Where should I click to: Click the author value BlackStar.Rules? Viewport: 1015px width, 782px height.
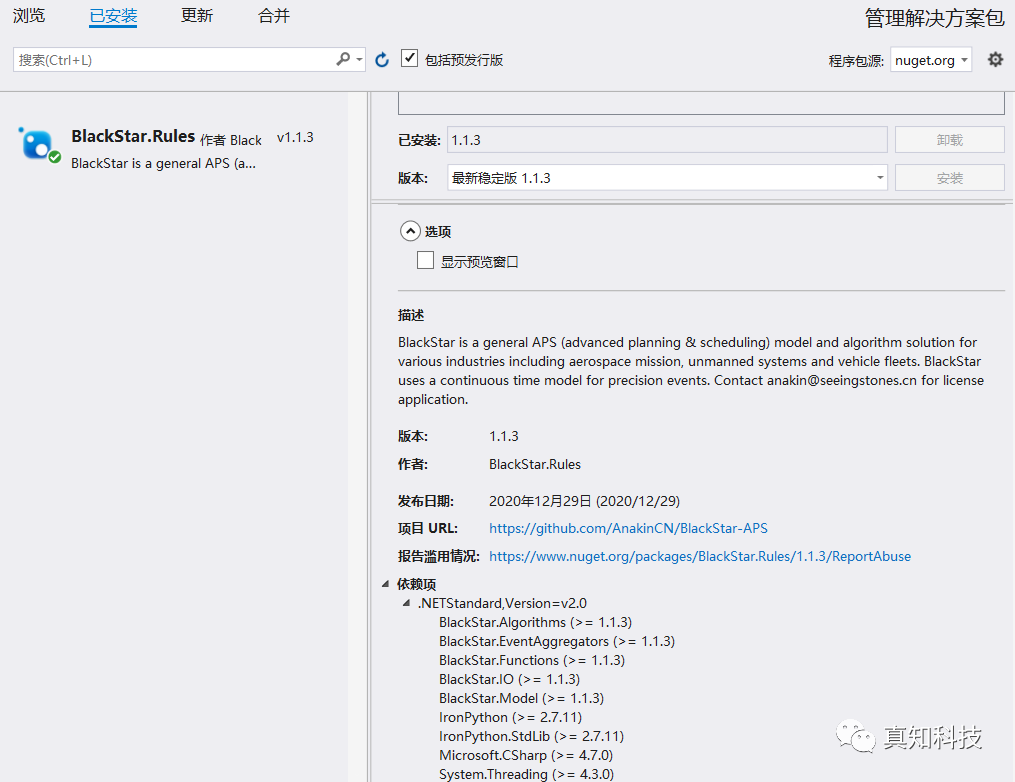(535, 464)
